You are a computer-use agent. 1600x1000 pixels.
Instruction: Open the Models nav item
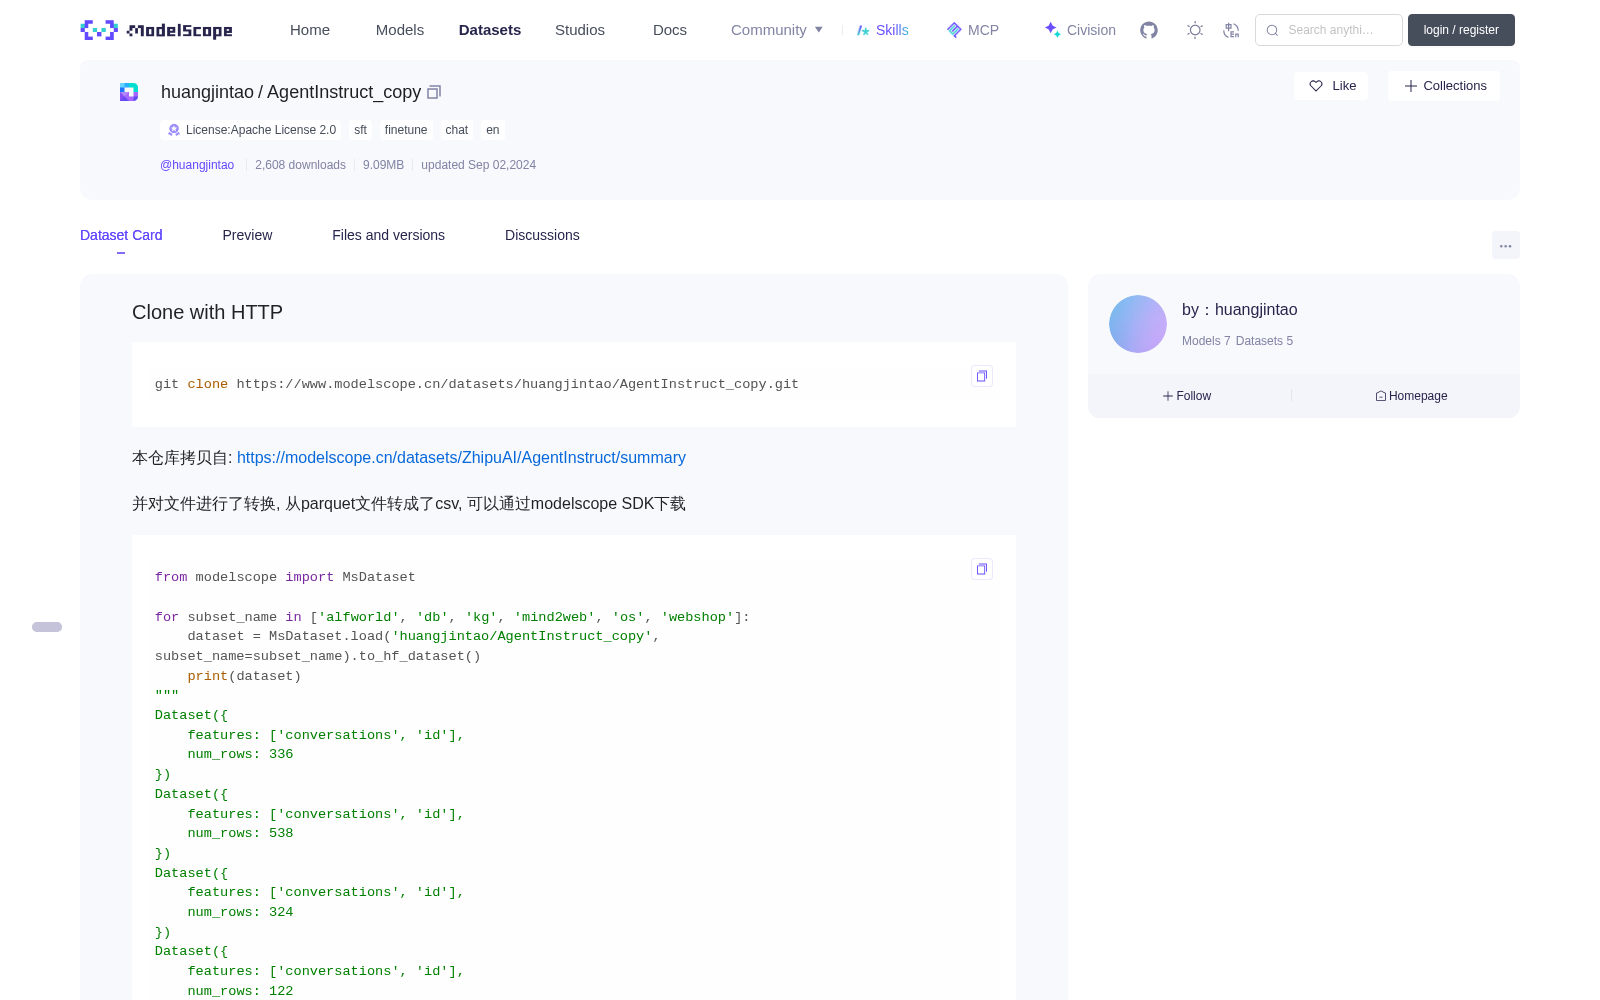400,30
